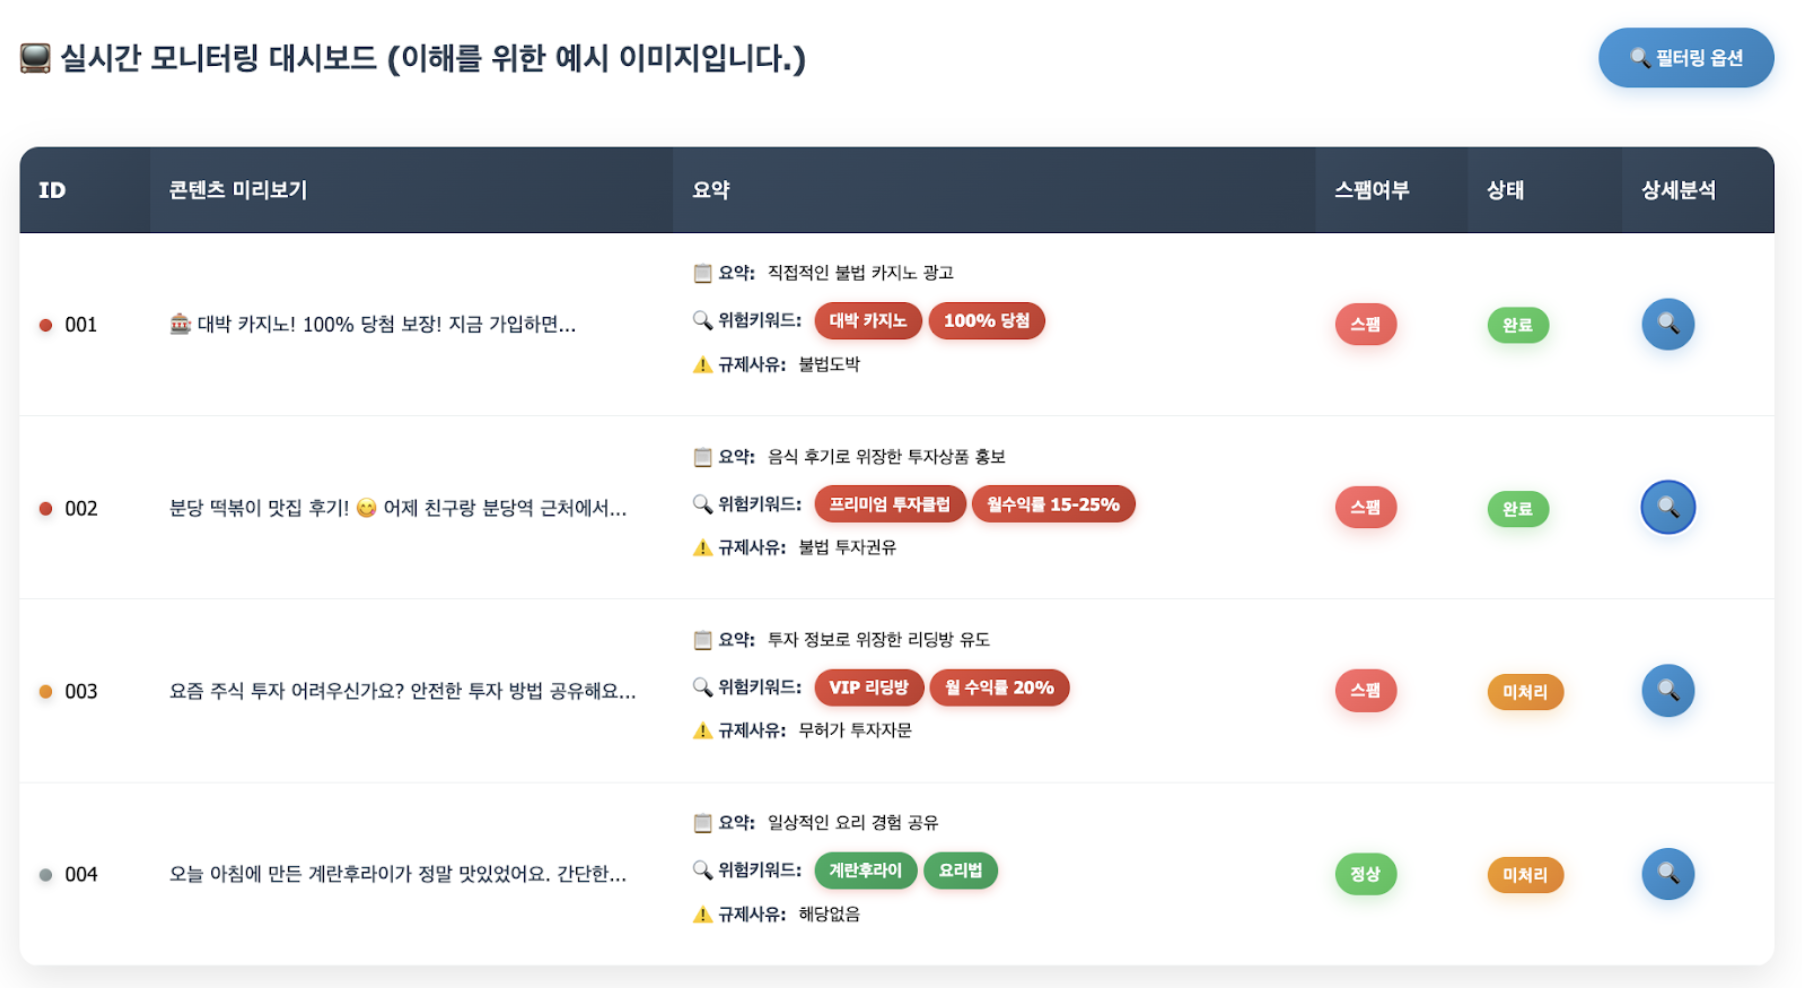Click the 'VIP 리딩방' keyword tag
This screenshot has height=988, width=1802.
(x=868, y=687)
